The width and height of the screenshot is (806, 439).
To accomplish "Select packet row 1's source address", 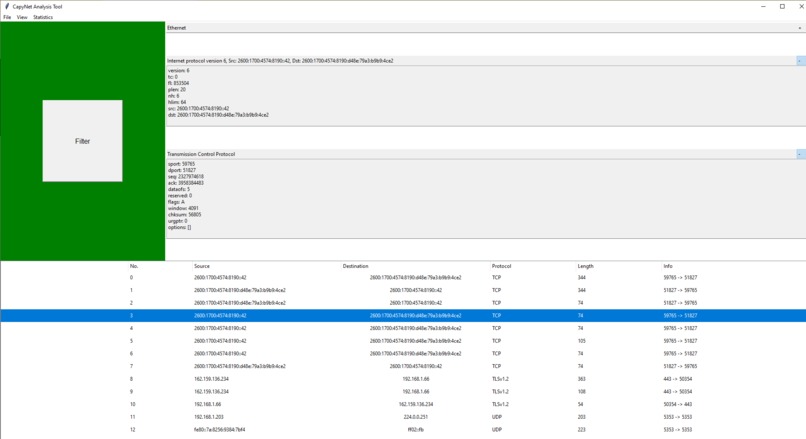I will 240,290.
